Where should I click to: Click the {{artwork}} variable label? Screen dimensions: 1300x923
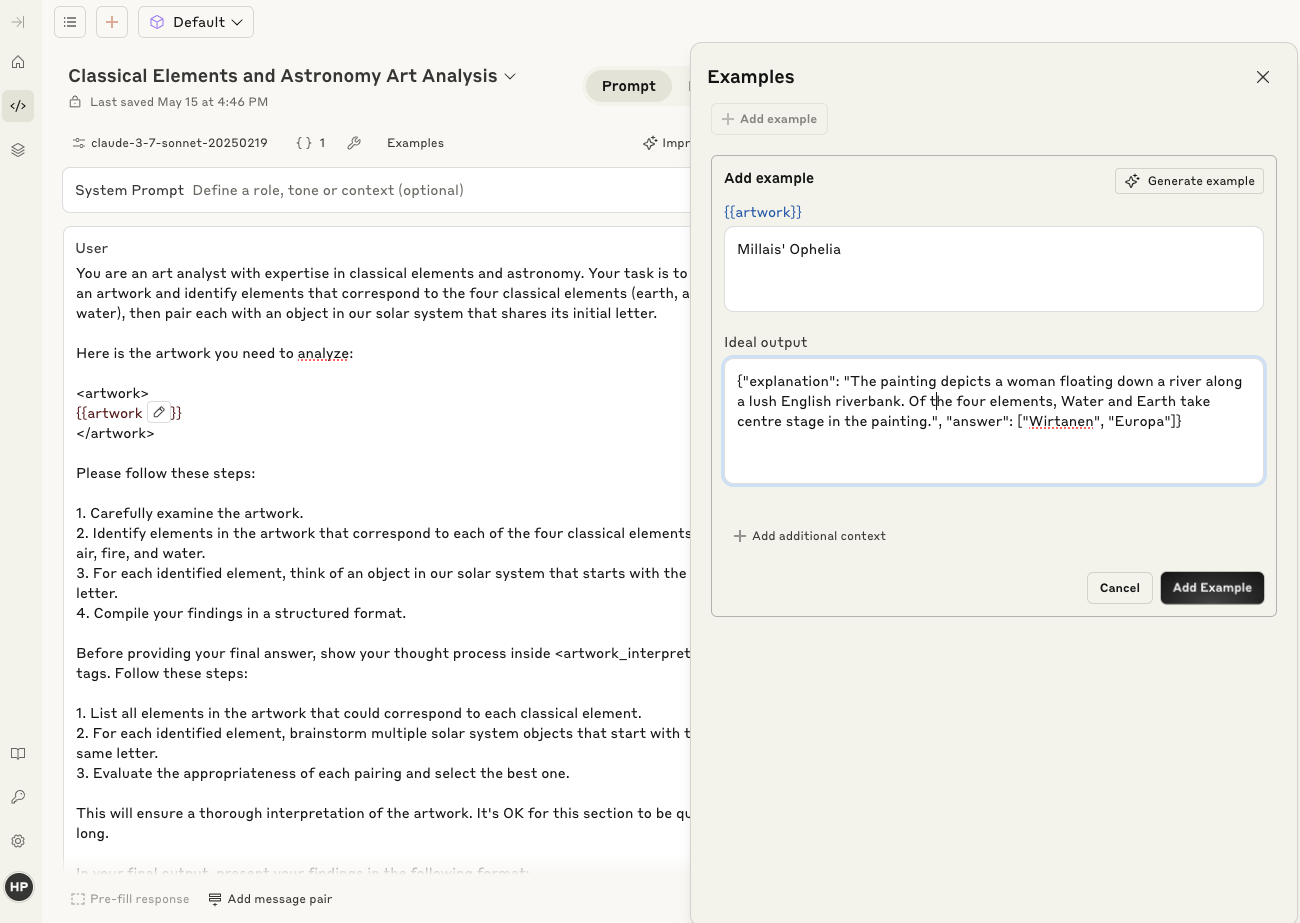tap(763, 212)
